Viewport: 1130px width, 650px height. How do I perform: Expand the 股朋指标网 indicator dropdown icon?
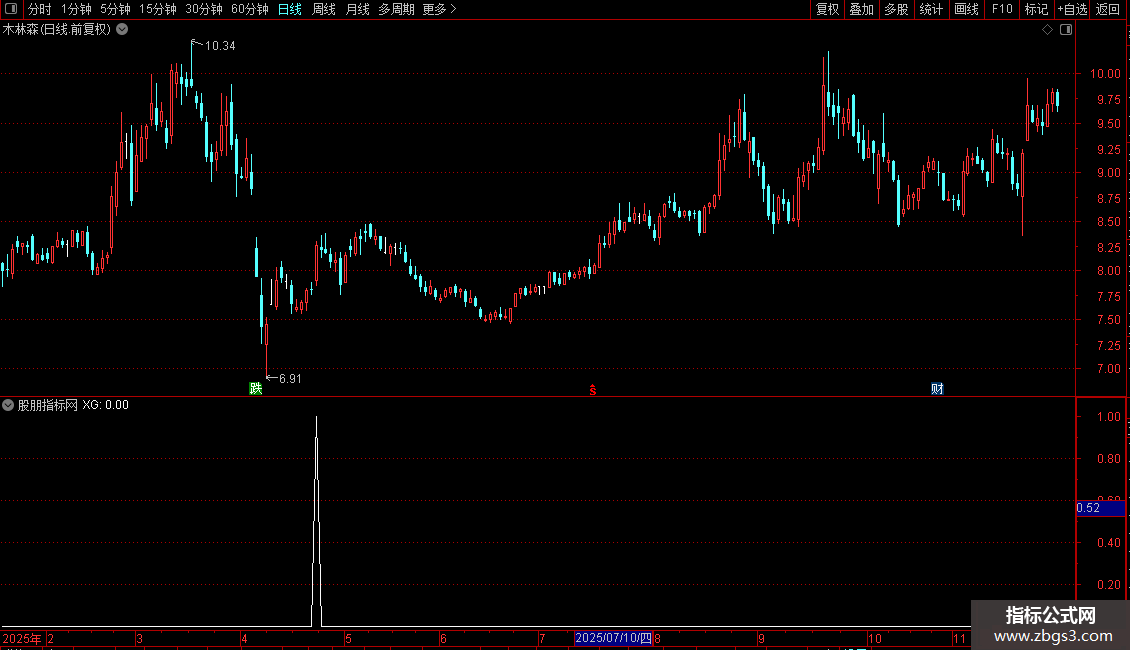[8, 405]
